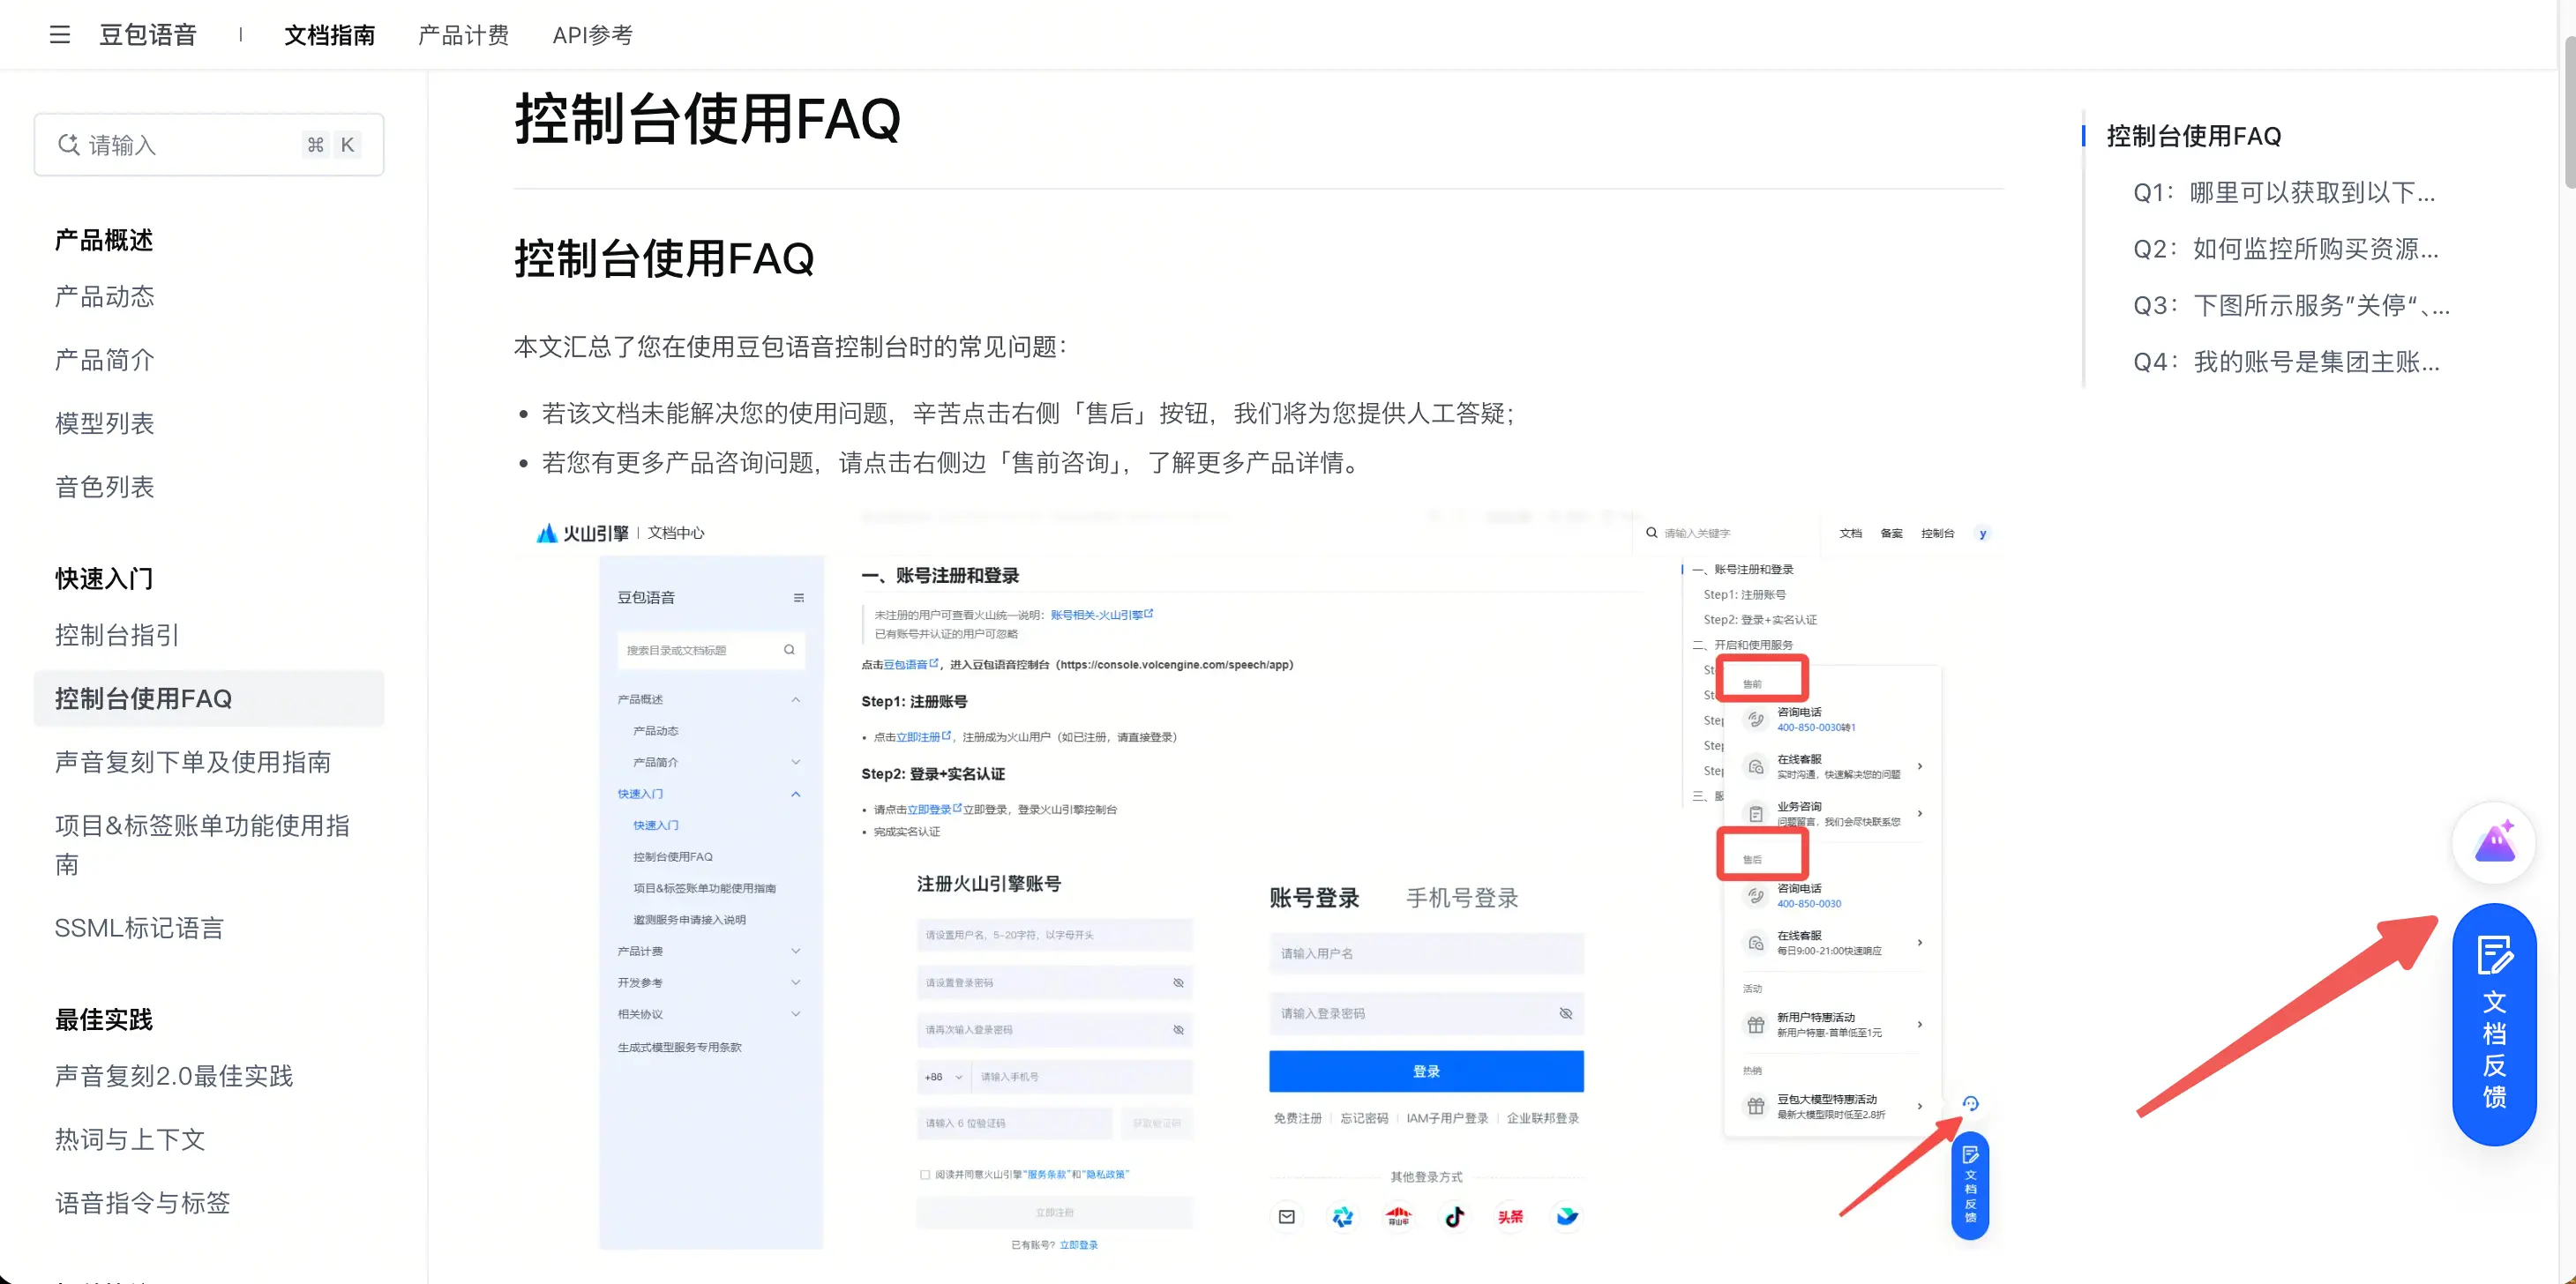The image size is (2576, 1284).
Task: Open 声音复刻2.0最佳实践 page
Action: click(x=174, y=1075)
